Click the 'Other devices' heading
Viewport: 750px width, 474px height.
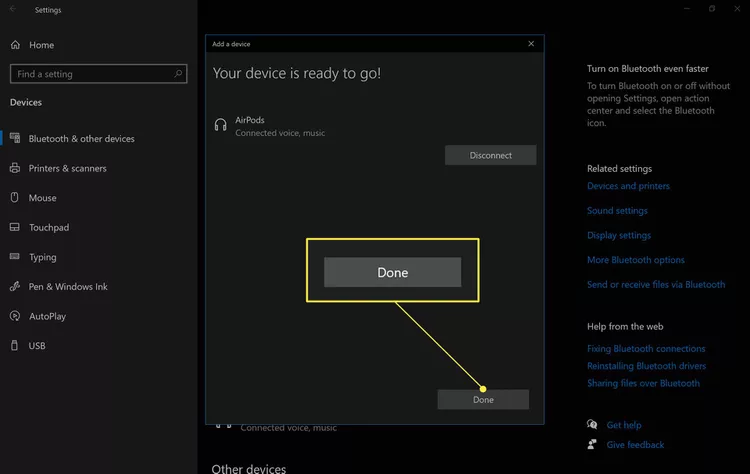coord(249,468)
